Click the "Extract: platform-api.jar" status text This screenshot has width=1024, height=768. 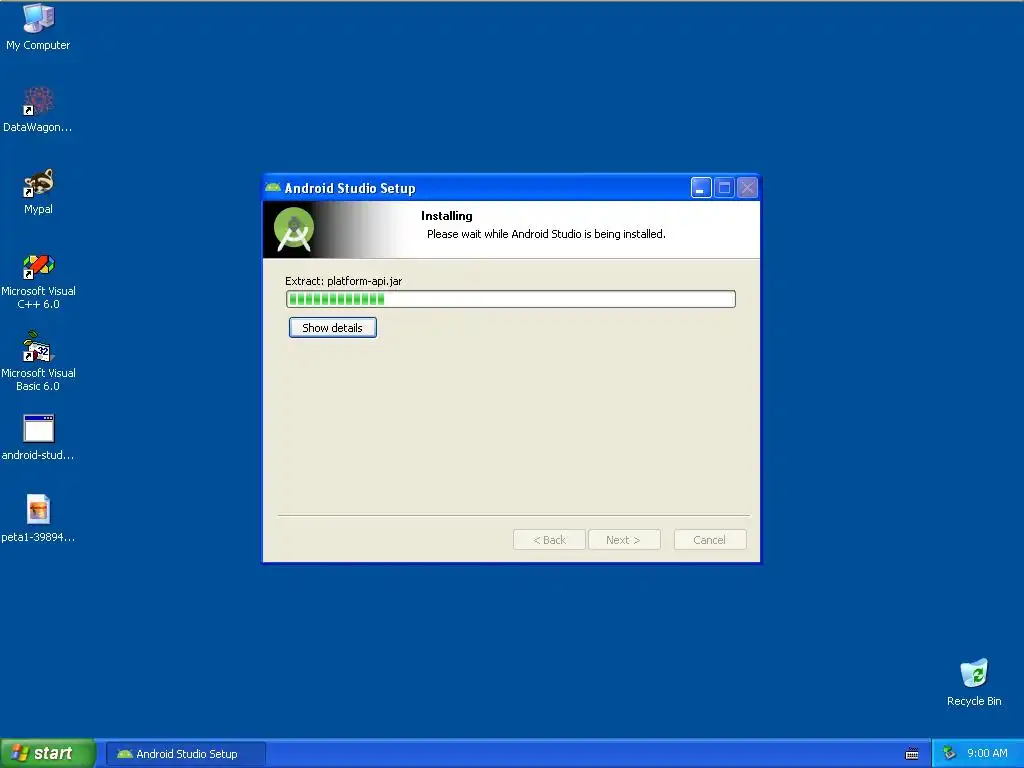pyautogui.click(x=344, y=281)
